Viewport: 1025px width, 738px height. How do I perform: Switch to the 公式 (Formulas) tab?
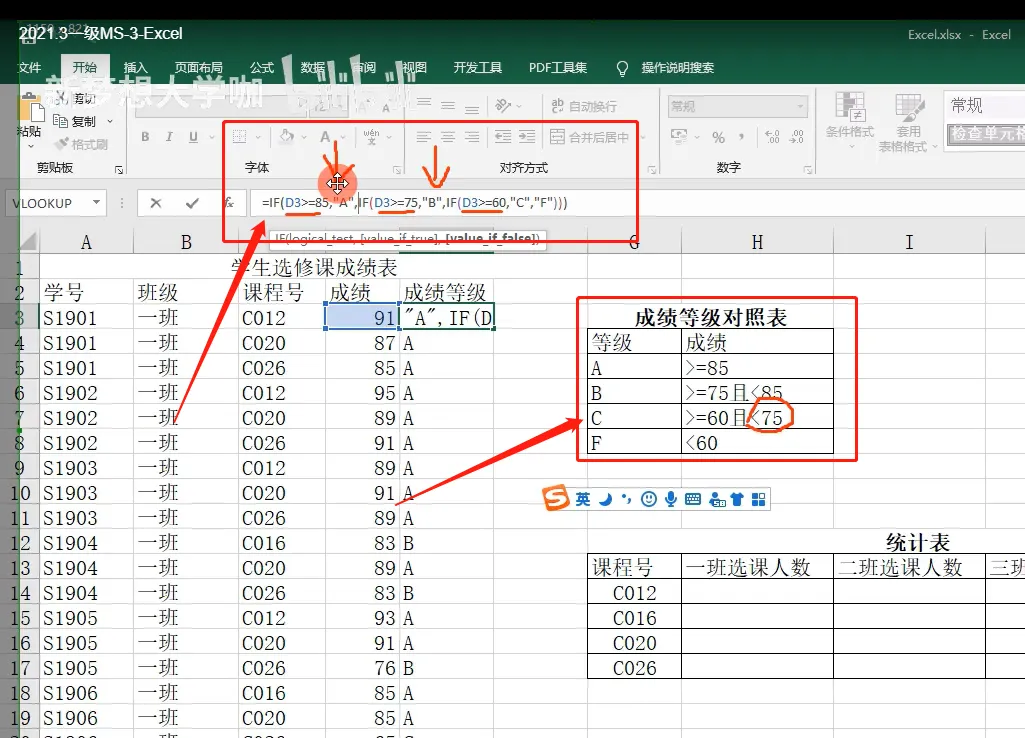tap(262, 67)
